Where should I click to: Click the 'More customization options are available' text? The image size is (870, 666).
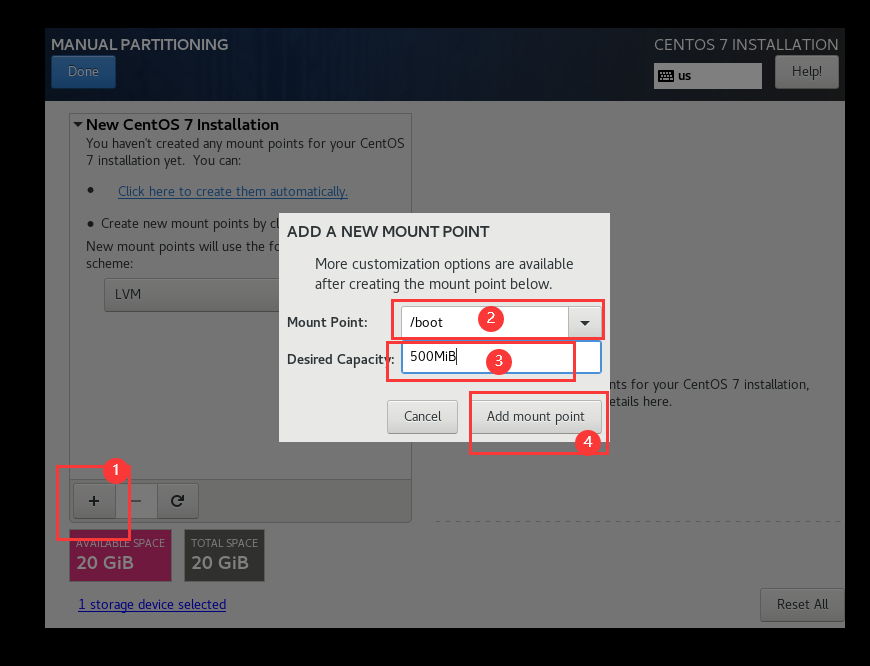pos(444,264)
